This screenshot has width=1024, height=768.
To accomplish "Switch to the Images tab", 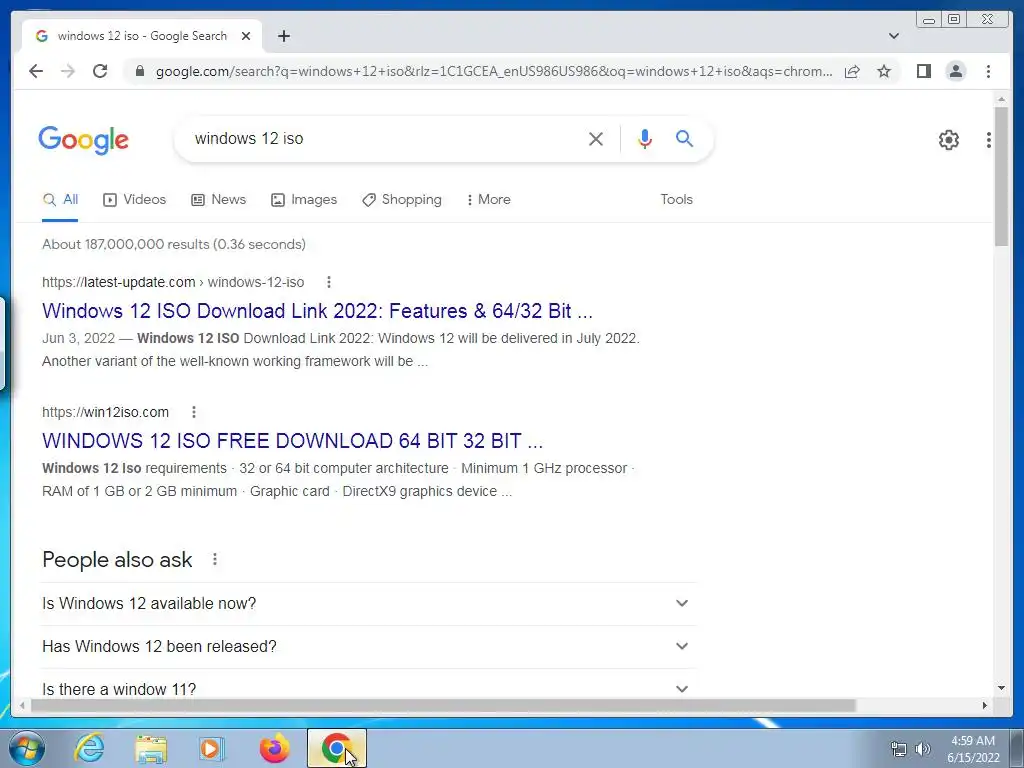I will 304,200.
